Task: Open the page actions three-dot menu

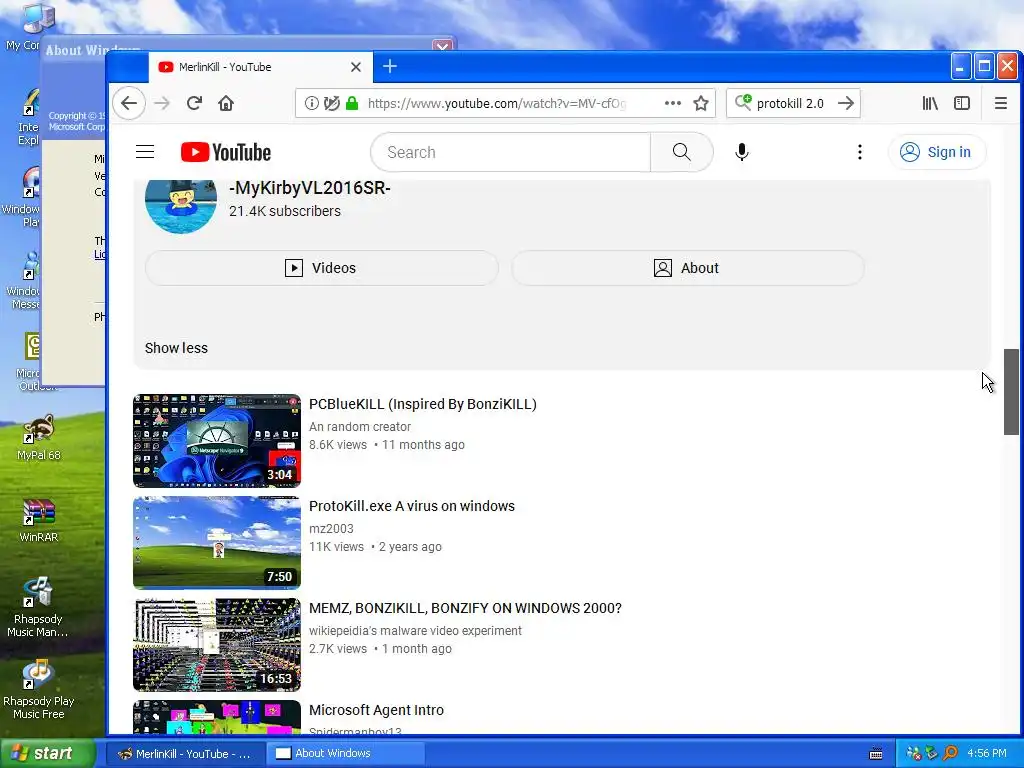Action: (673, 103)
